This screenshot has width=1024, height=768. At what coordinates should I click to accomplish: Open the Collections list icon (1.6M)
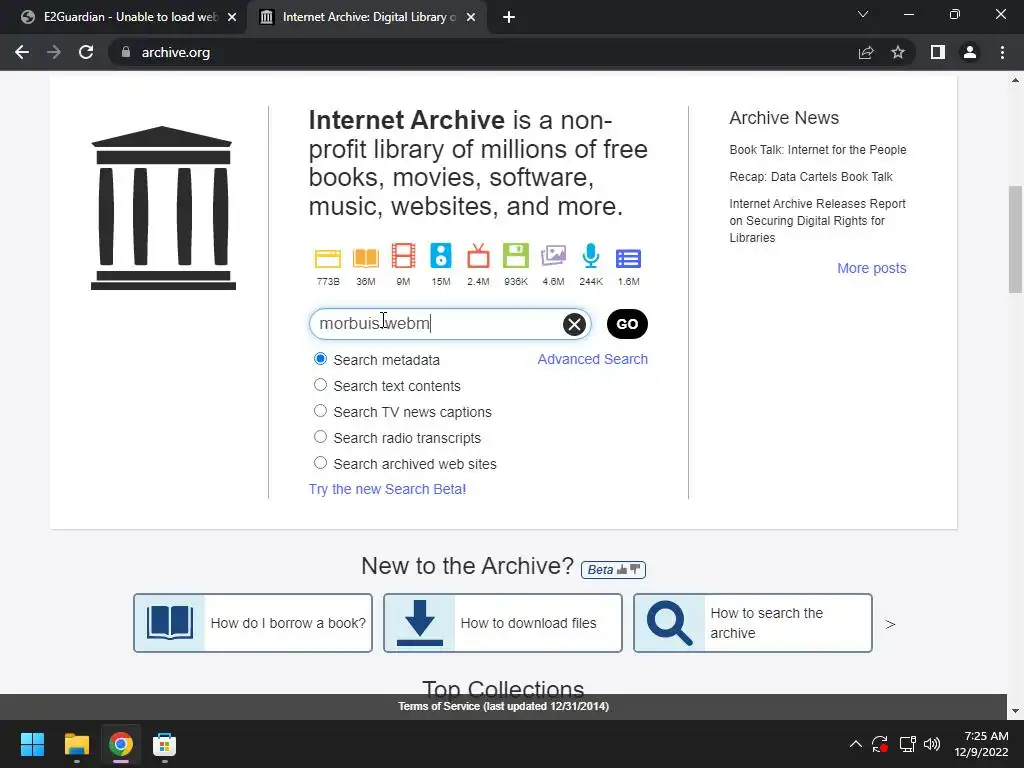tap(628, 259)
